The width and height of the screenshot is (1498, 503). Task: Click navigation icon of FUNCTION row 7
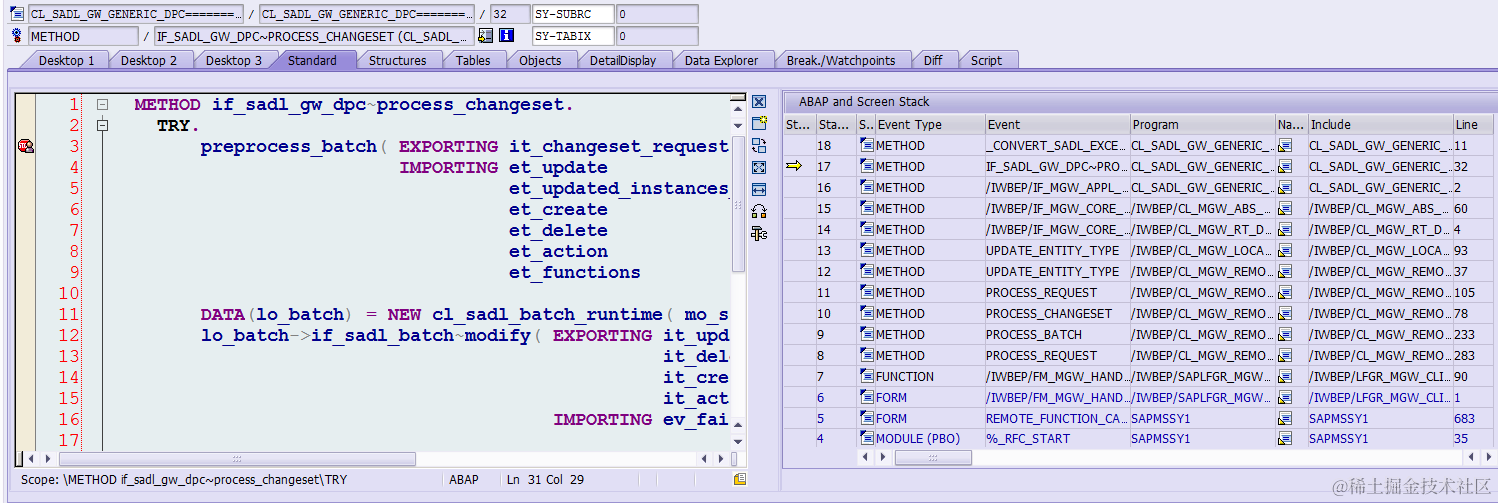point(1286,377)
